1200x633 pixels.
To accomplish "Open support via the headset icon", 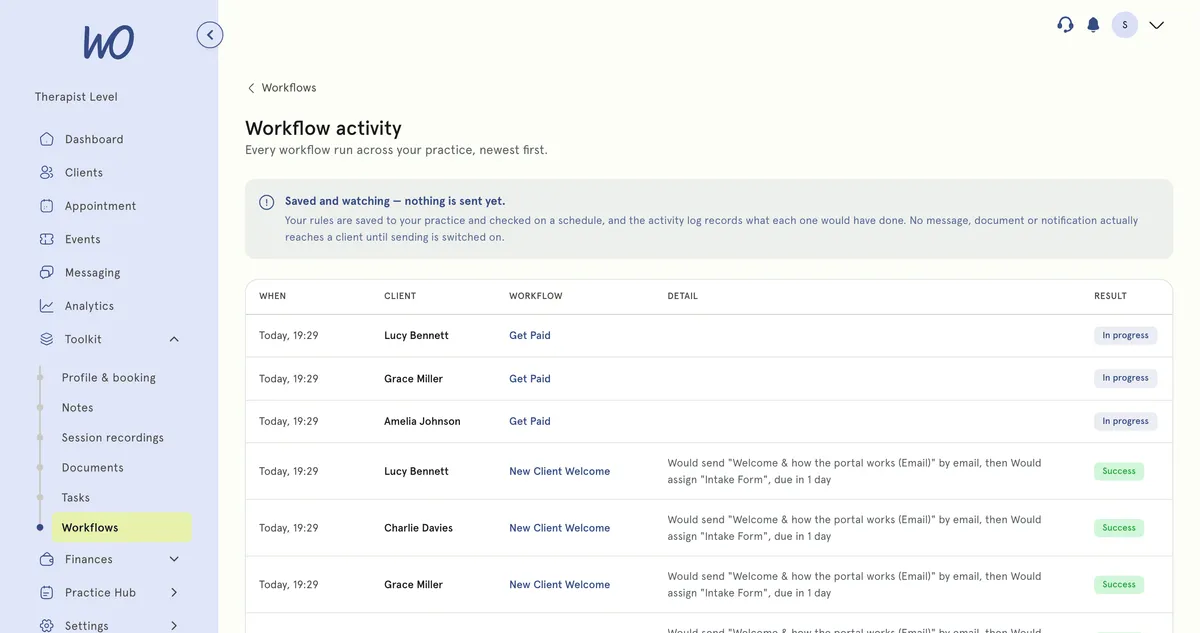I will click(x=1065, y=25).
